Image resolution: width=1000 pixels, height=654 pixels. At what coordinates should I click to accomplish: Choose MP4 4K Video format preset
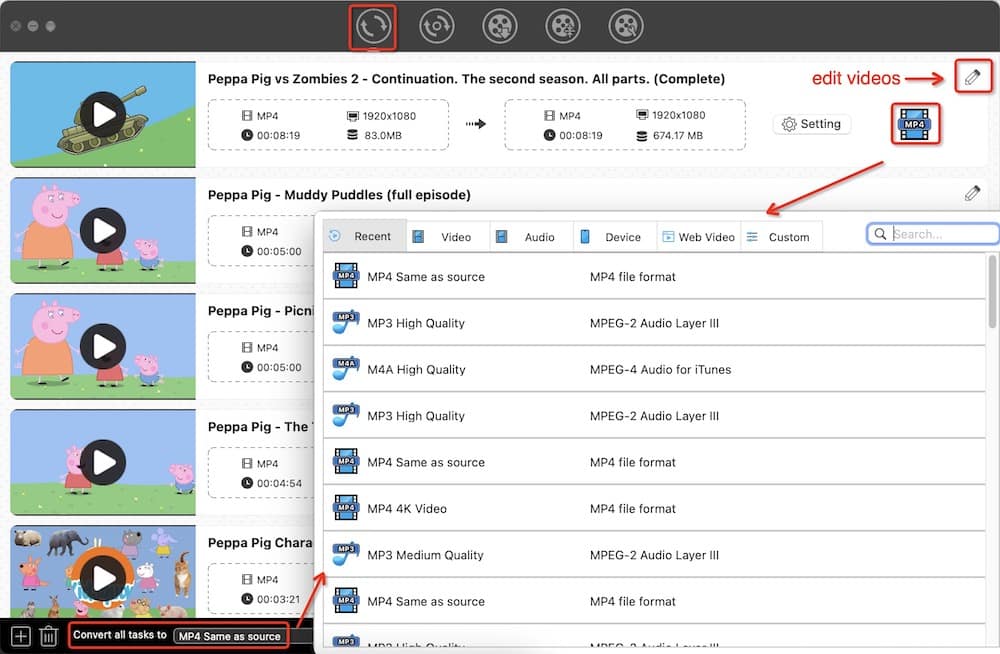407,509
